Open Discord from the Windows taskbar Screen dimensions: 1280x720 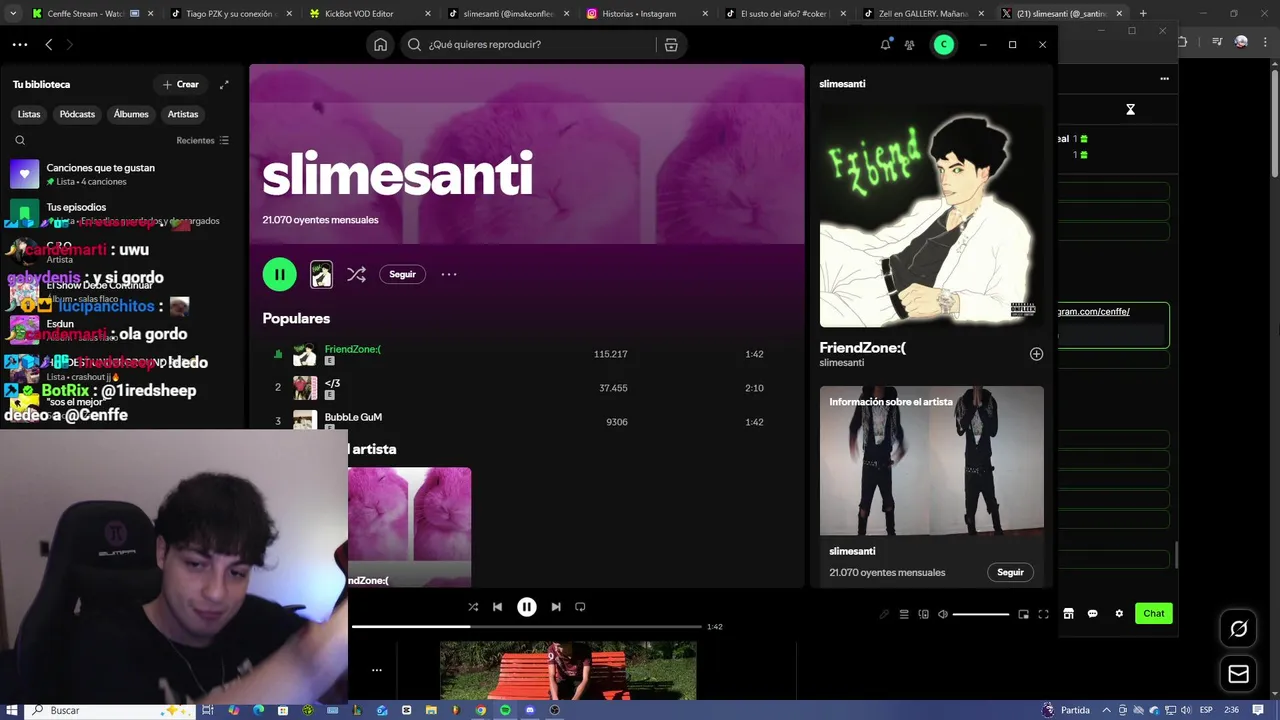(530, 710)
